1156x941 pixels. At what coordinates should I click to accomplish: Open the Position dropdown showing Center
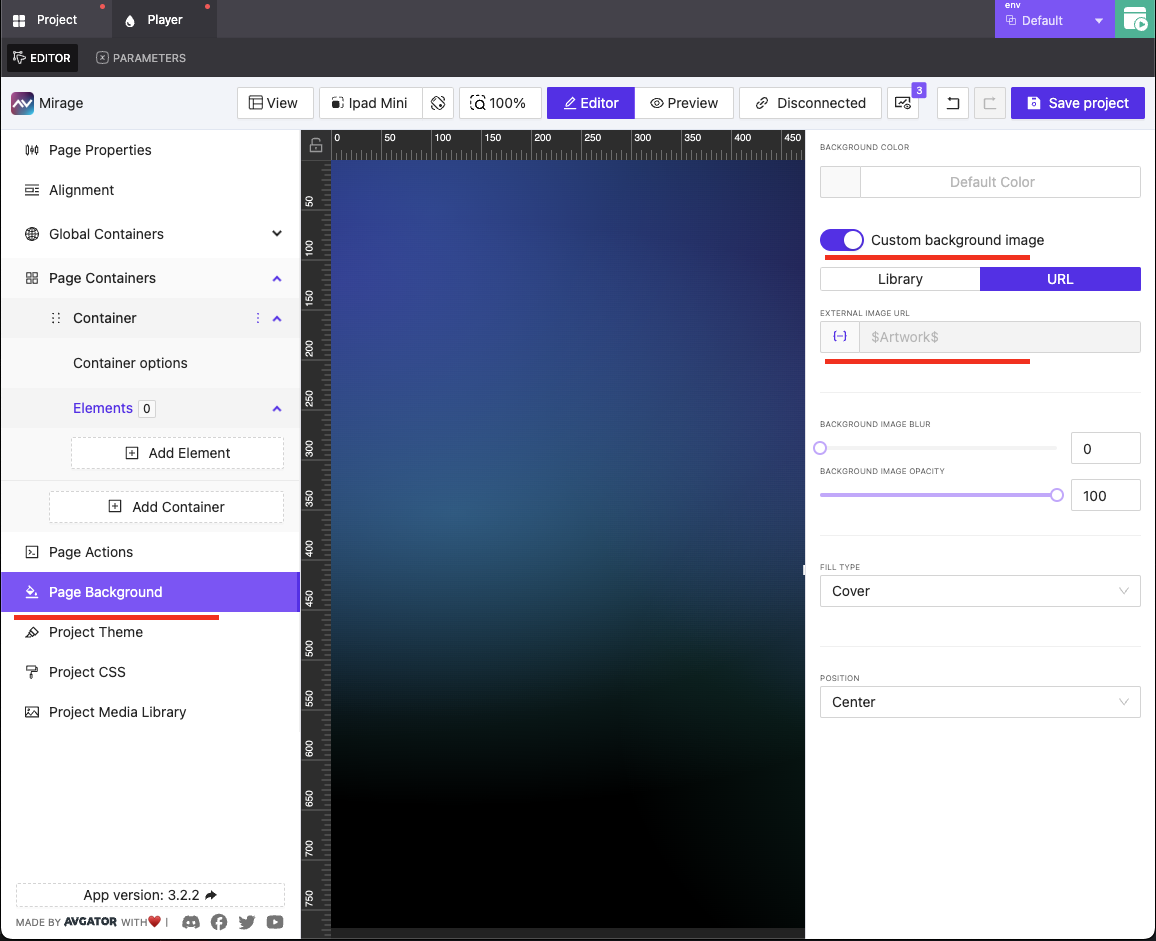[x=980, y=702]
